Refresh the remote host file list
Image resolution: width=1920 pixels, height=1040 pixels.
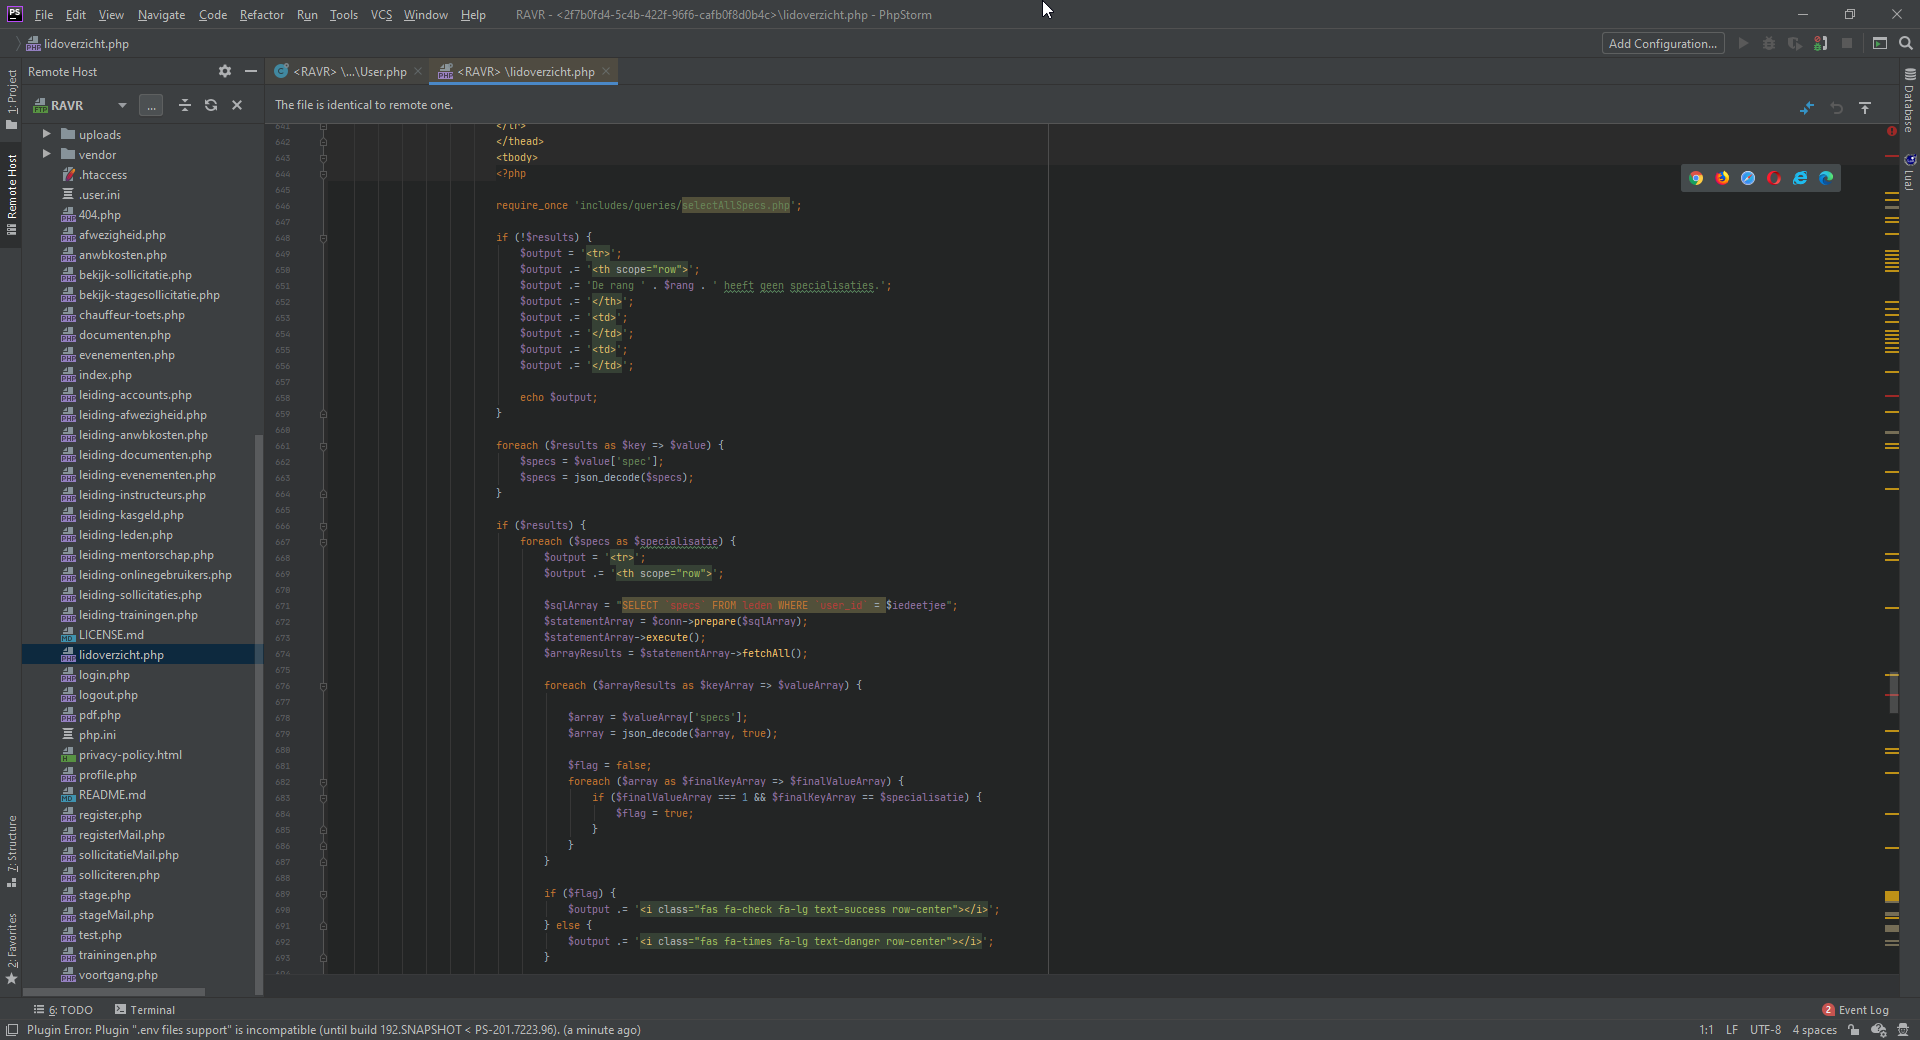(211, 105)
